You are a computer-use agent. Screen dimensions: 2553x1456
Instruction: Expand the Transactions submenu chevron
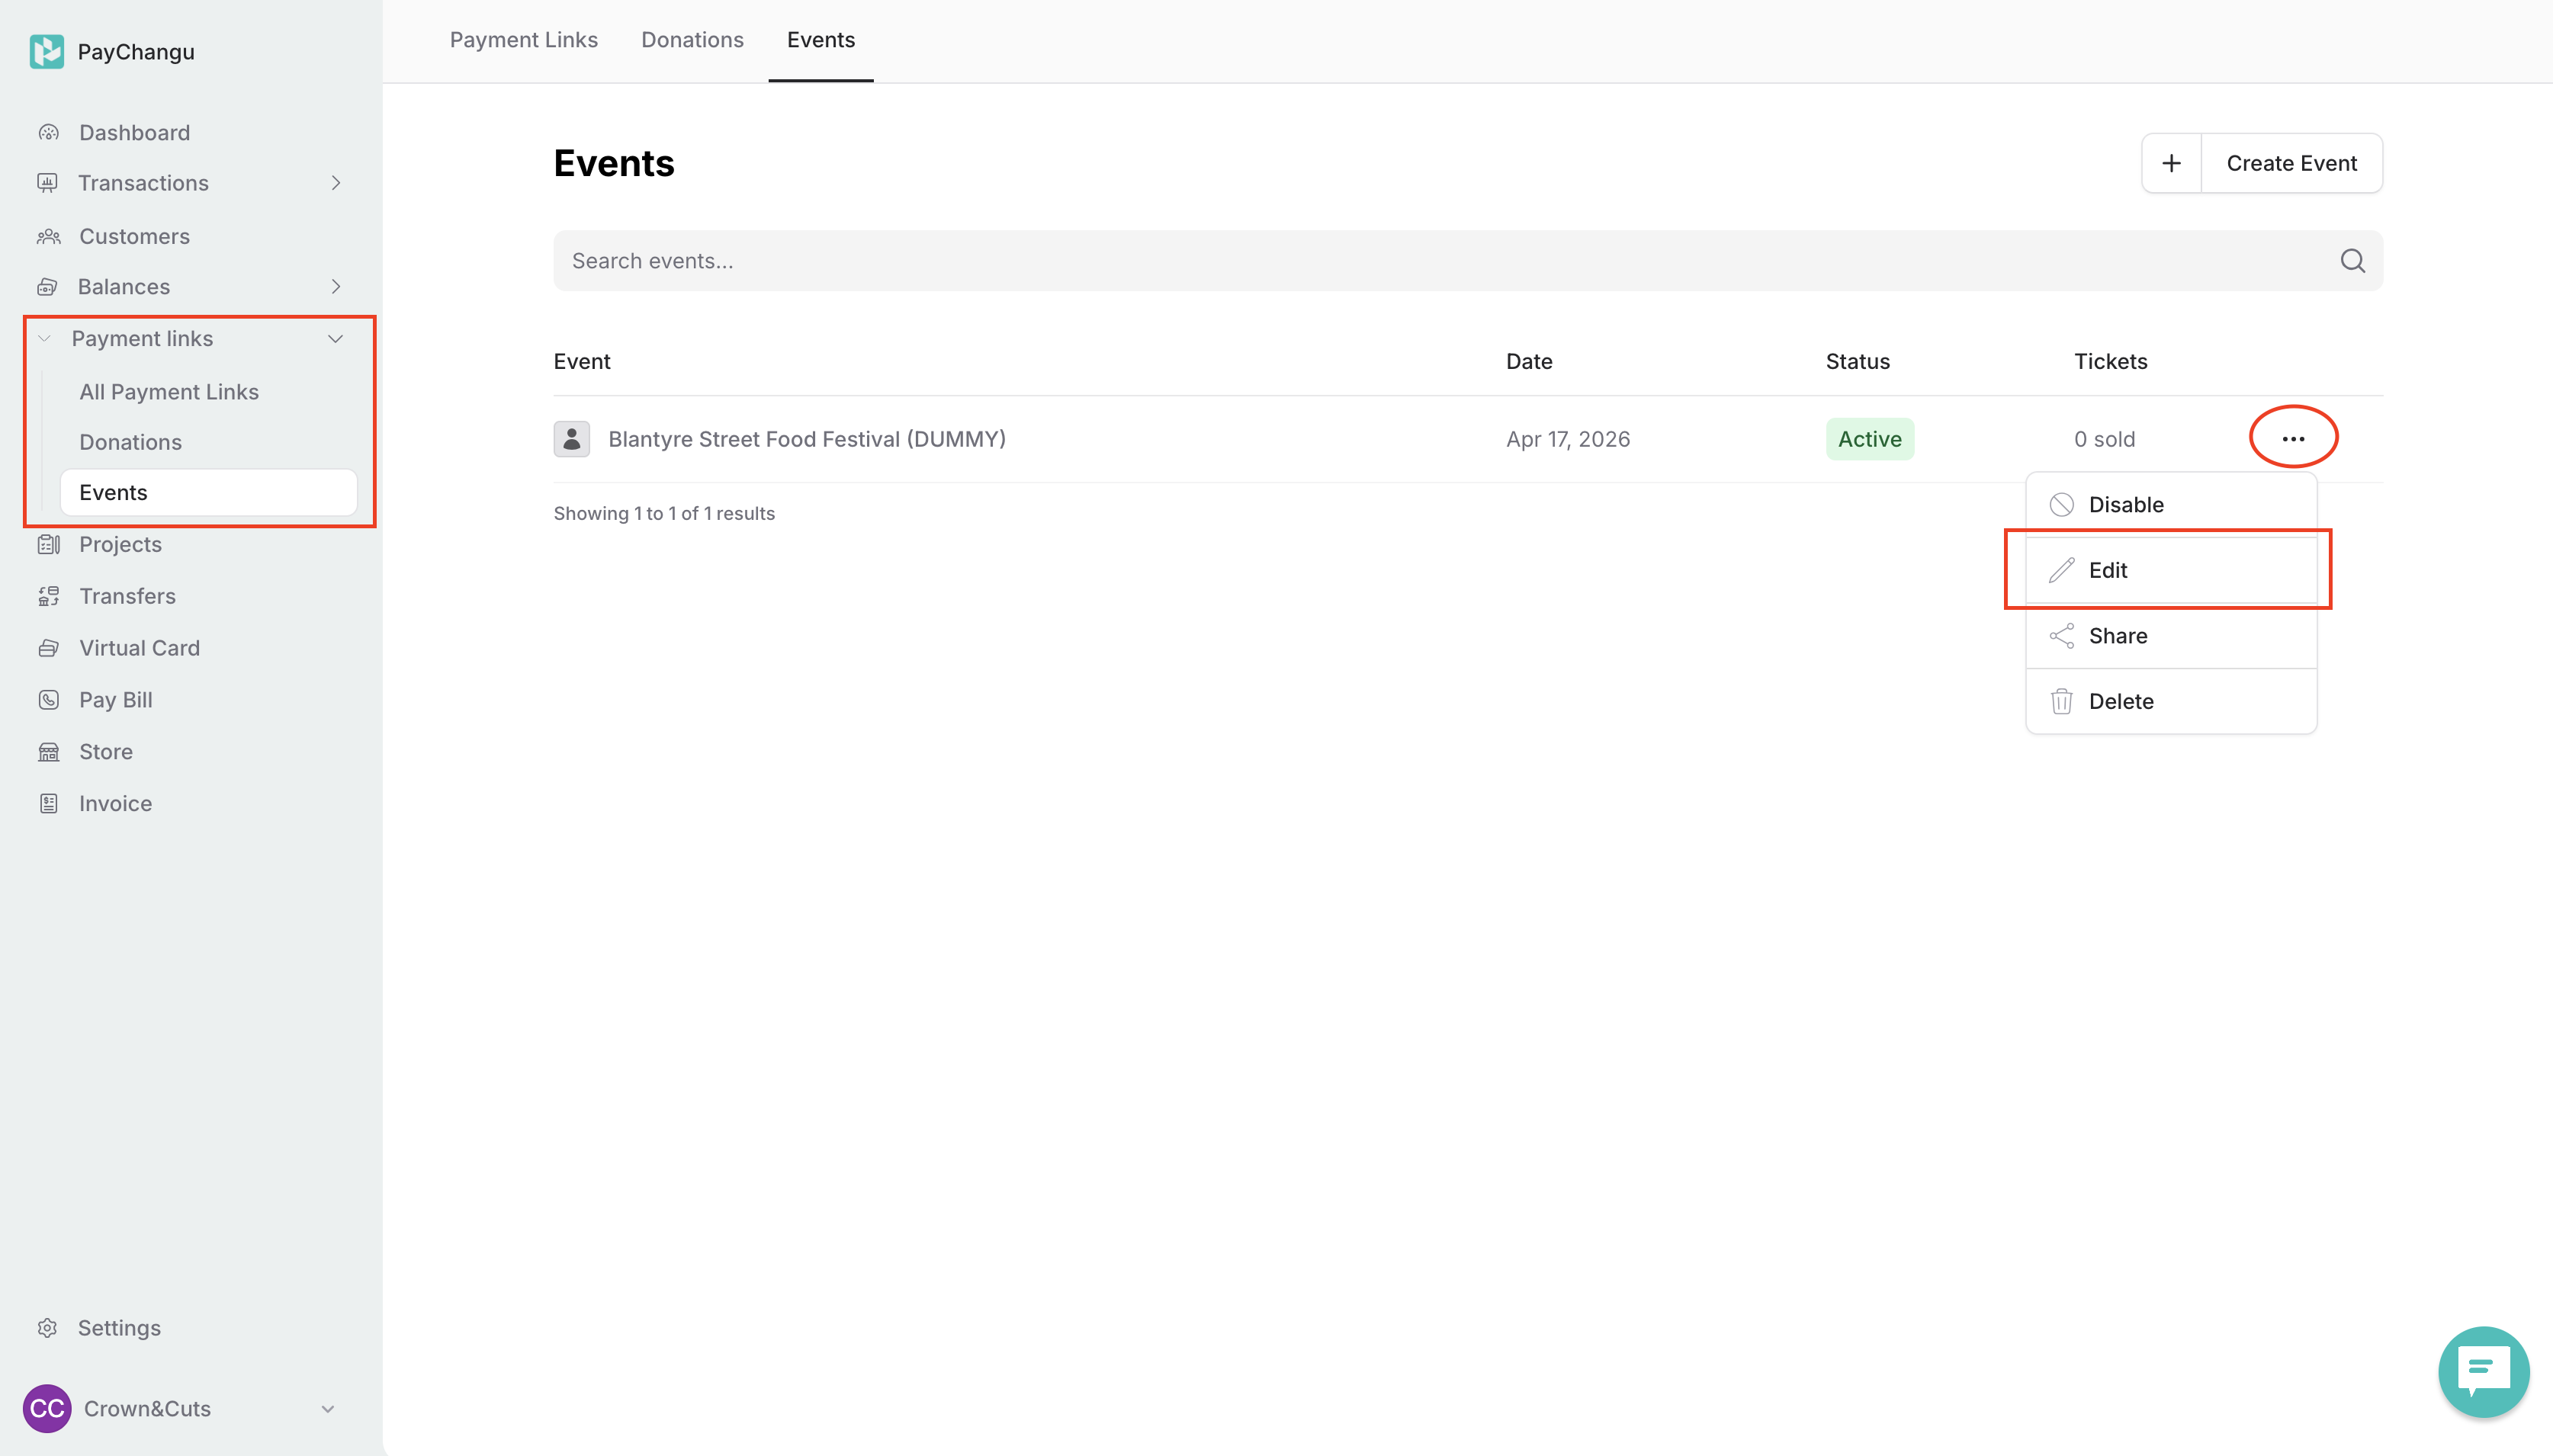tap(336, 183)
